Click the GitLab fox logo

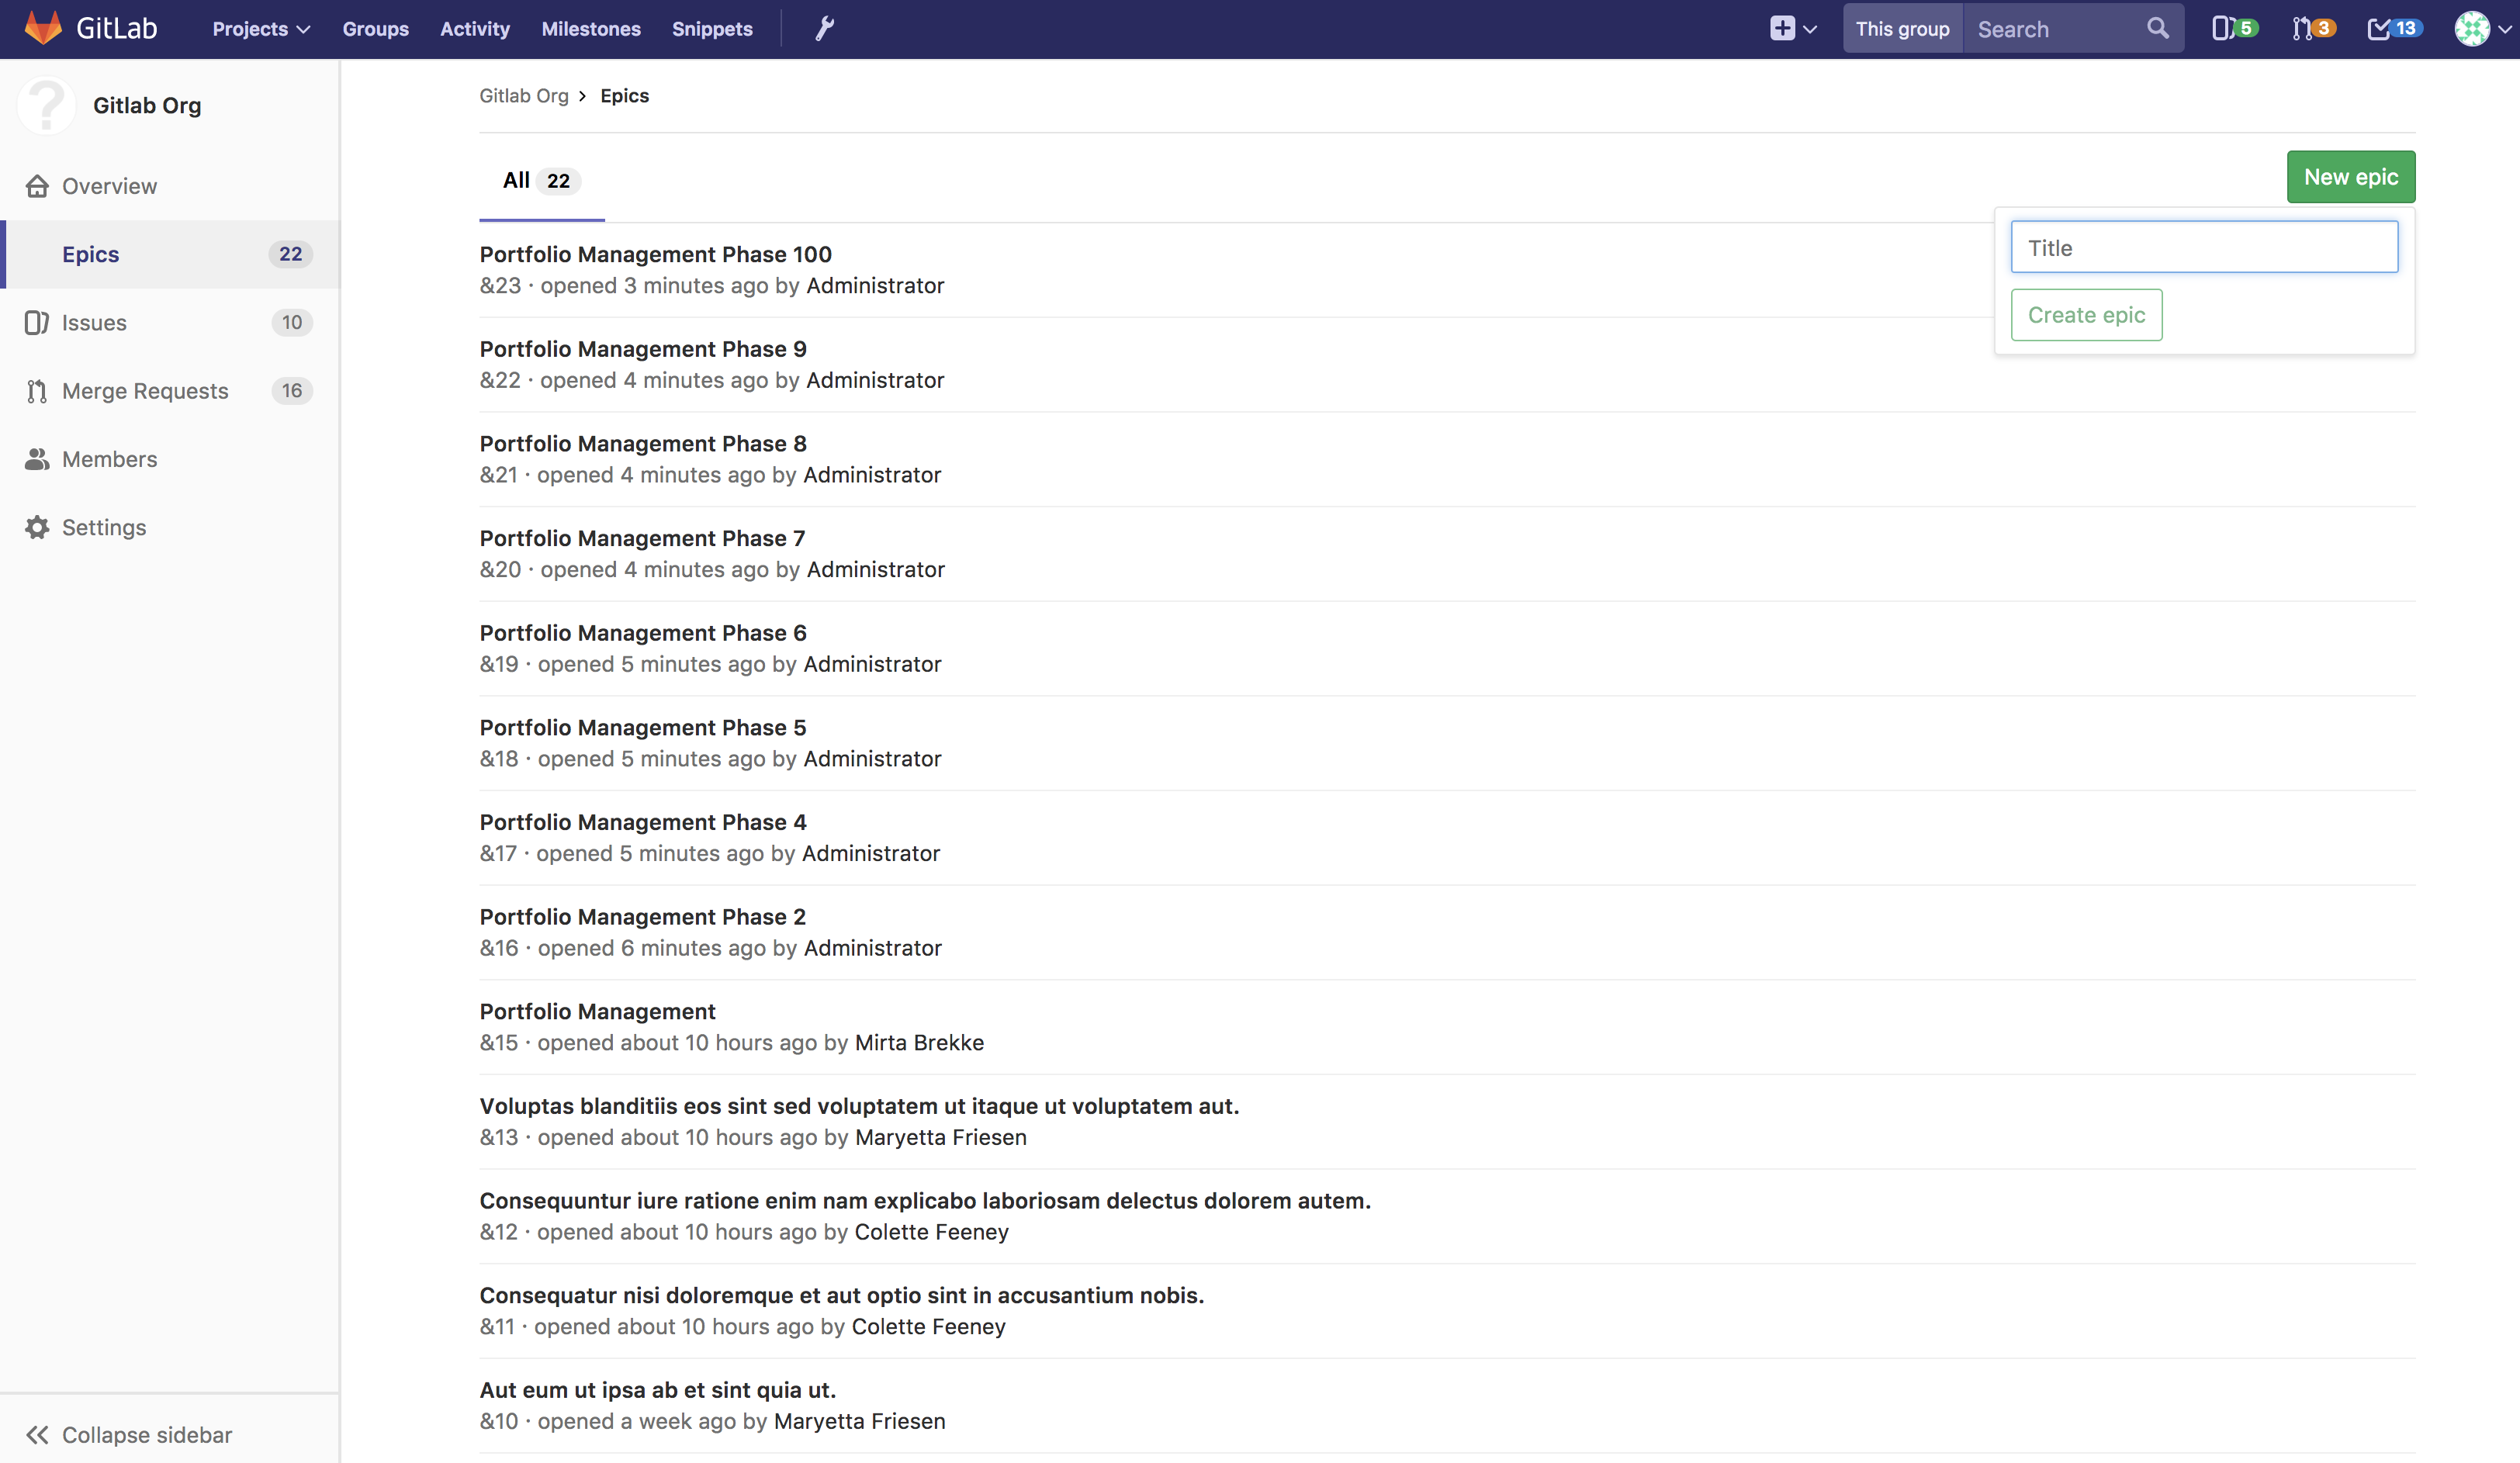coord(43,28)
